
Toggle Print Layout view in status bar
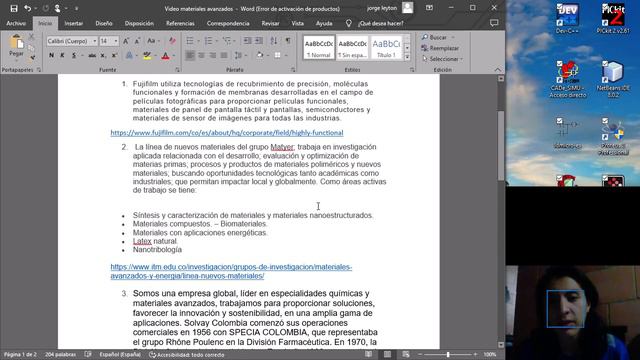click(x=387, y=354)
